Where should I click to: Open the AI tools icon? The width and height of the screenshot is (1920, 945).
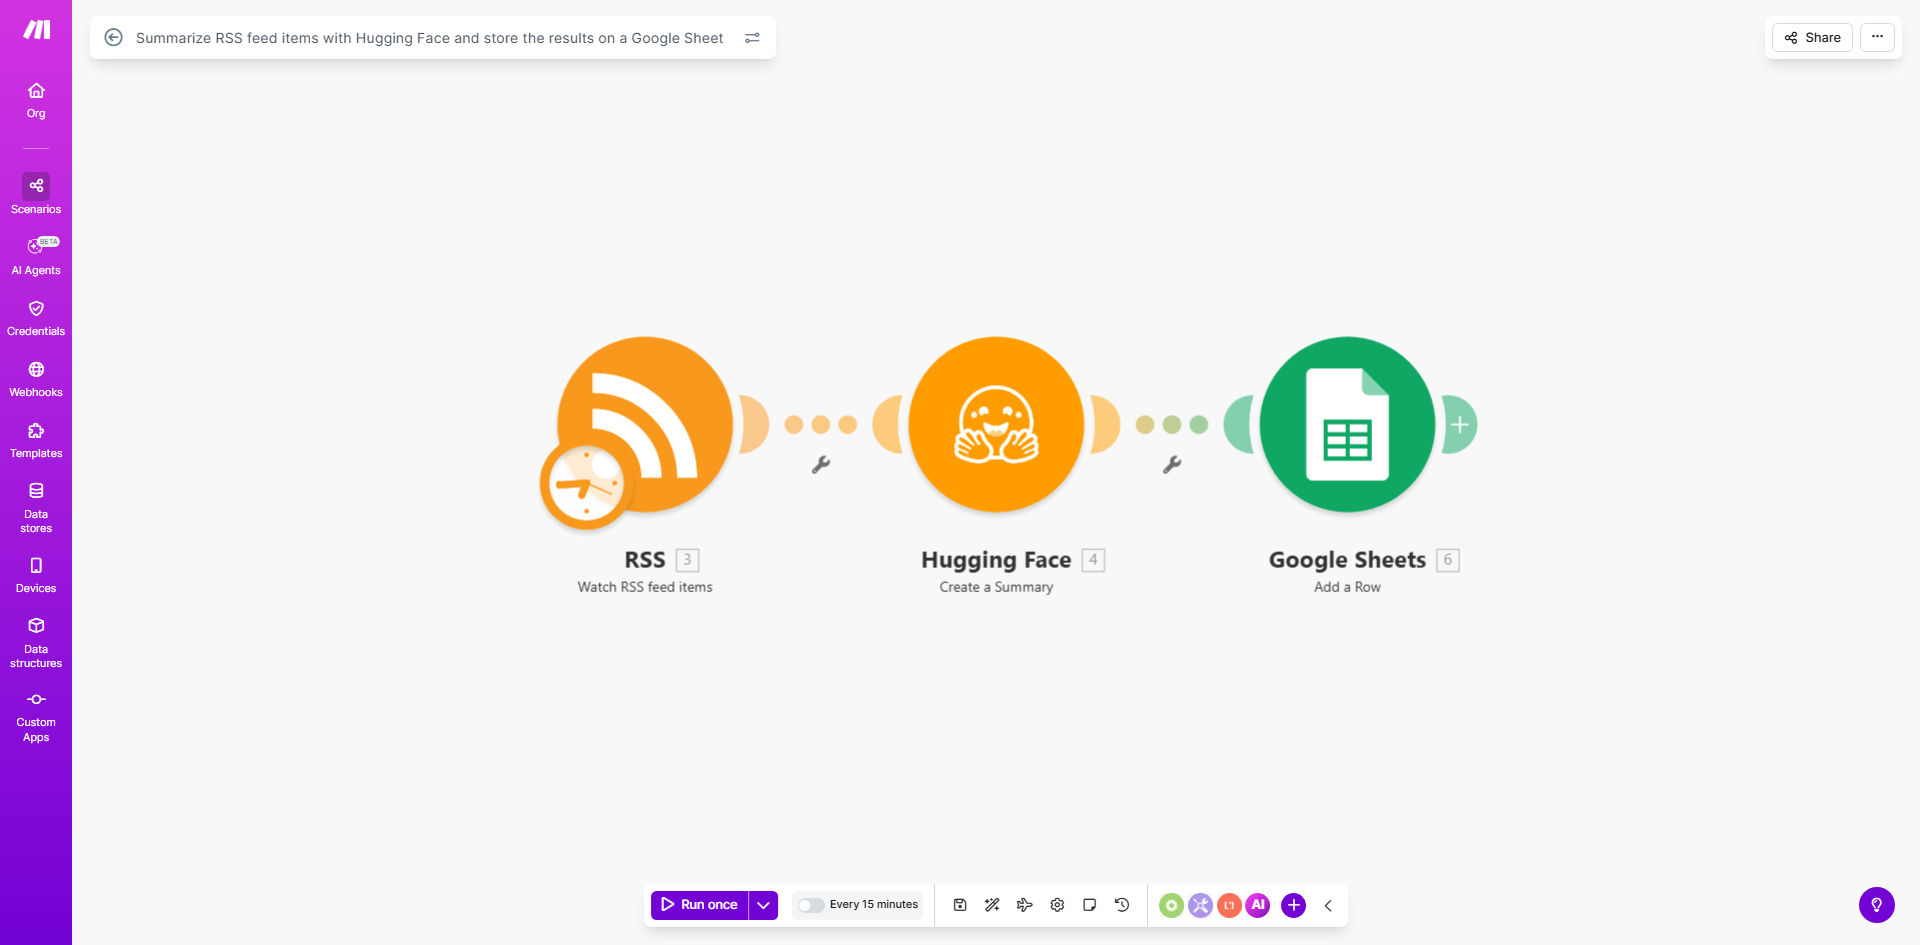click(1258, 905)
